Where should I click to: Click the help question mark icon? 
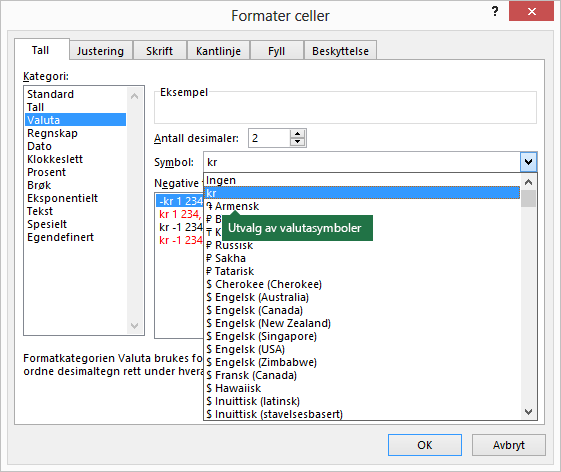[x=495, y=11]
